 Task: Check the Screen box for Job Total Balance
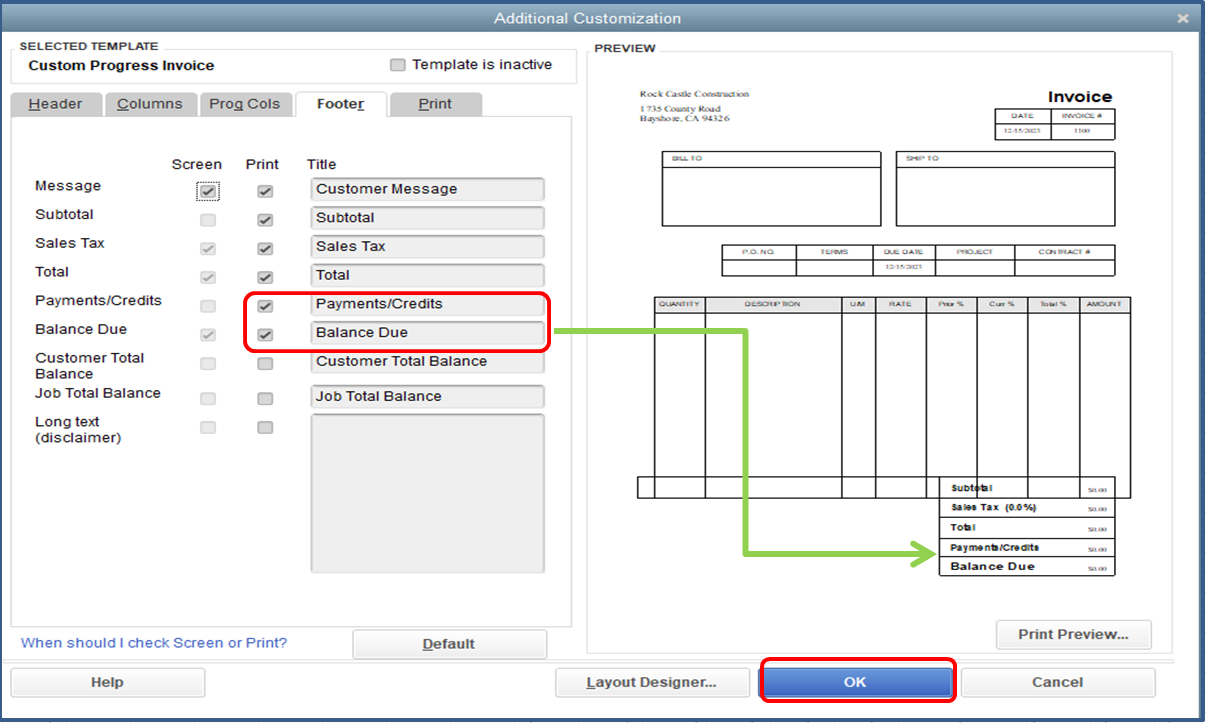207,397
